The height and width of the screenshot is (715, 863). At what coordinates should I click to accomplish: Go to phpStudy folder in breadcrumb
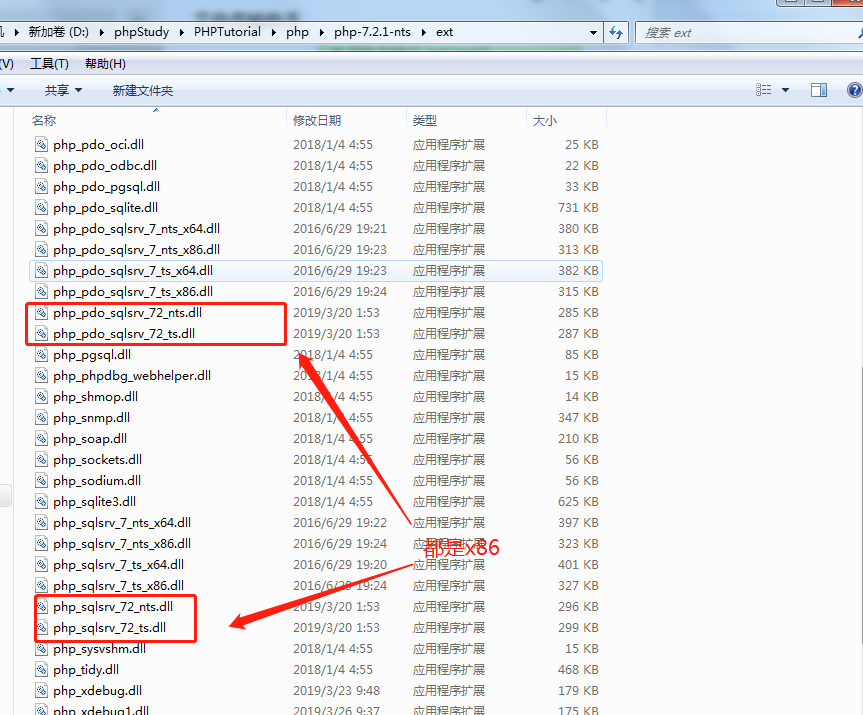141,32
